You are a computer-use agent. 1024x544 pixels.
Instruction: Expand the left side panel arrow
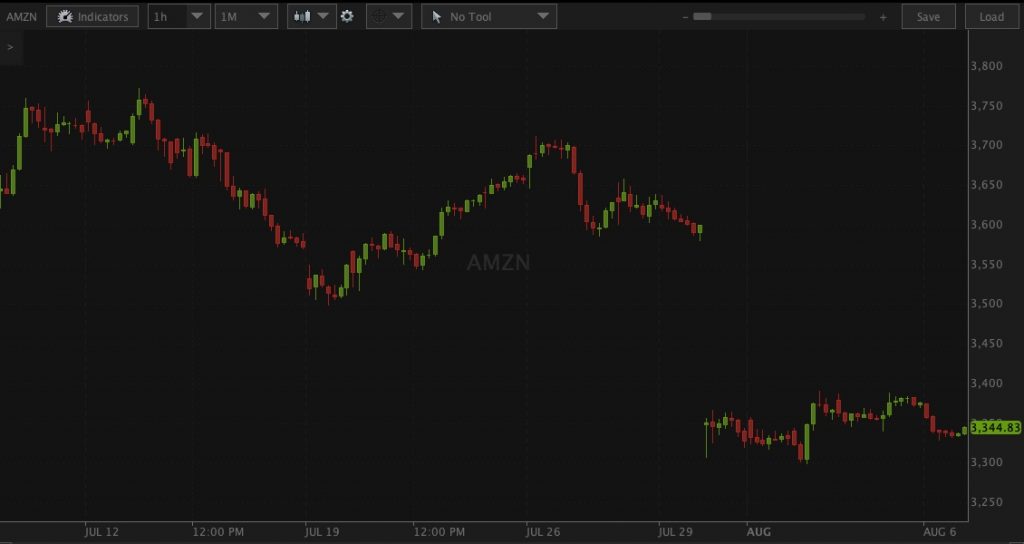(10, 47)
